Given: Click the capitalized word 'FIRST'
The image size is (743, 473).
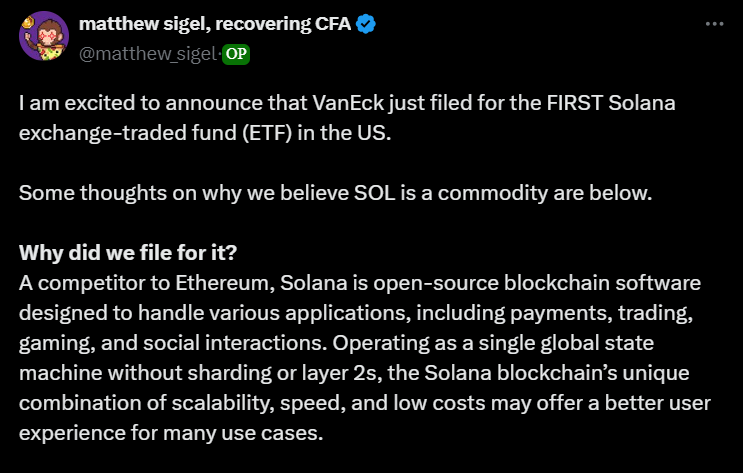Looking at the screenshot, I should (574, 103).
